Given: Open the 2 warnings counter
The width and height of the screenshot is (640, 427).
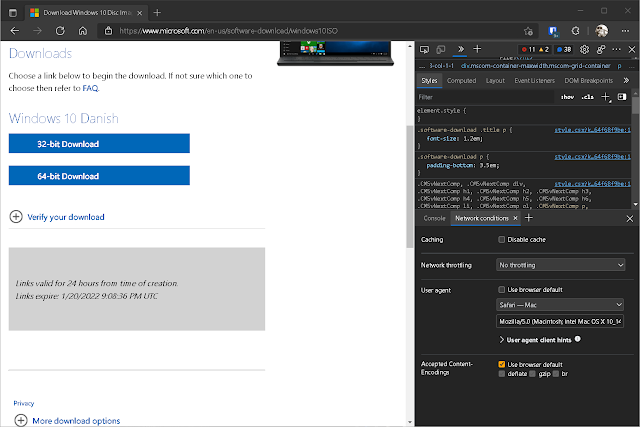Looking at the screenshot, I should pyautogui.click(x=544, y=49).
